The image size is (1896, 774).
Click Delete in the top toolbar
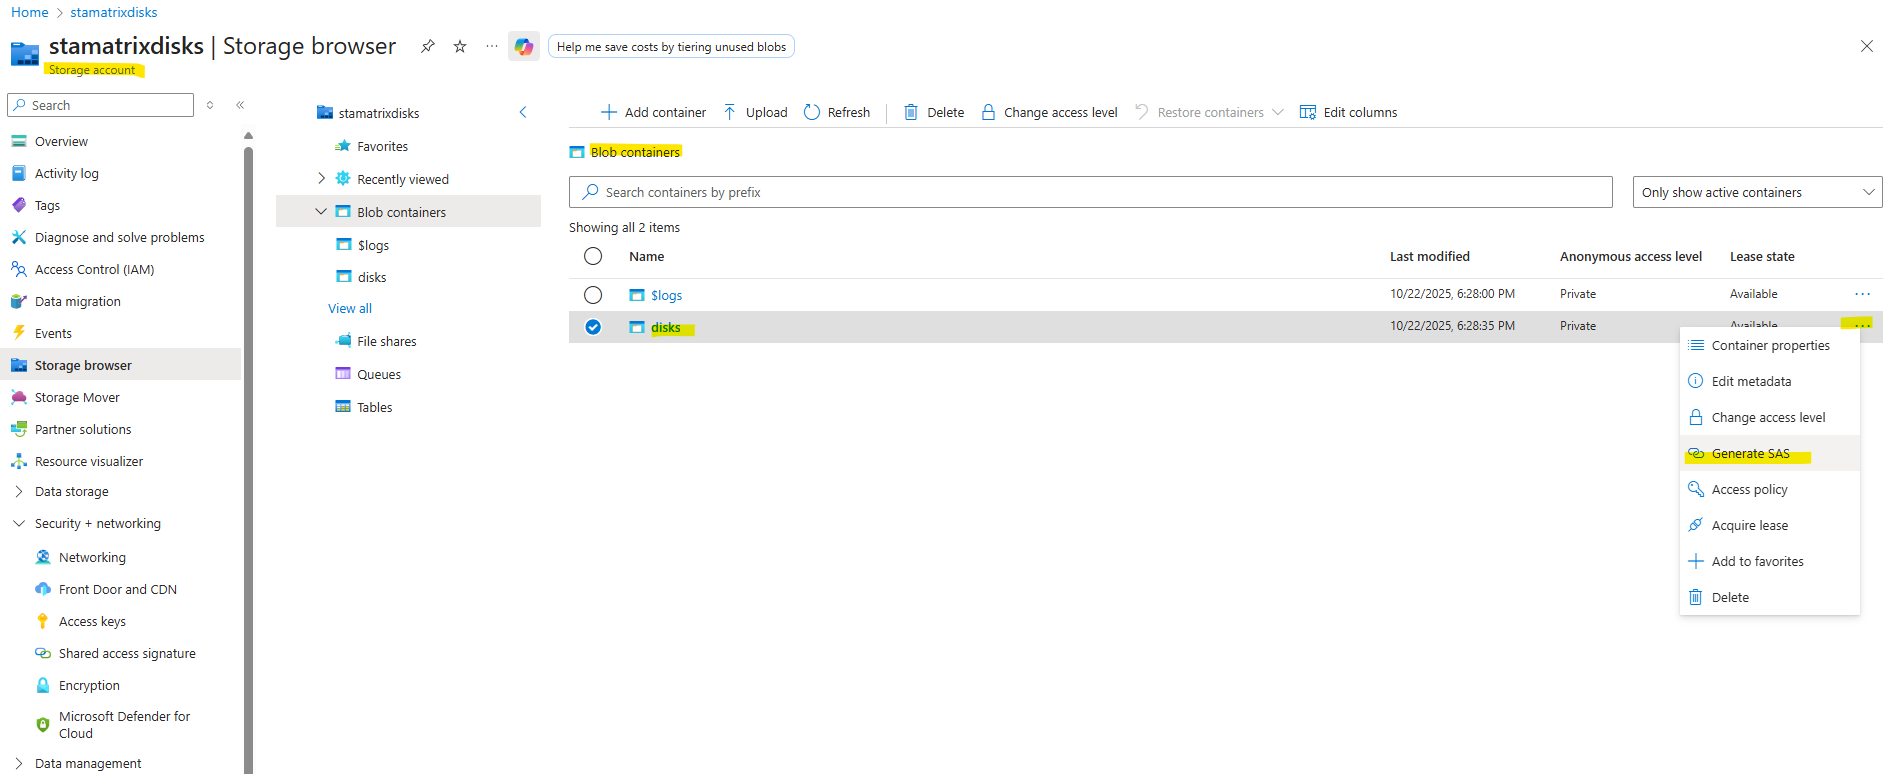click(x=934, y=112)
